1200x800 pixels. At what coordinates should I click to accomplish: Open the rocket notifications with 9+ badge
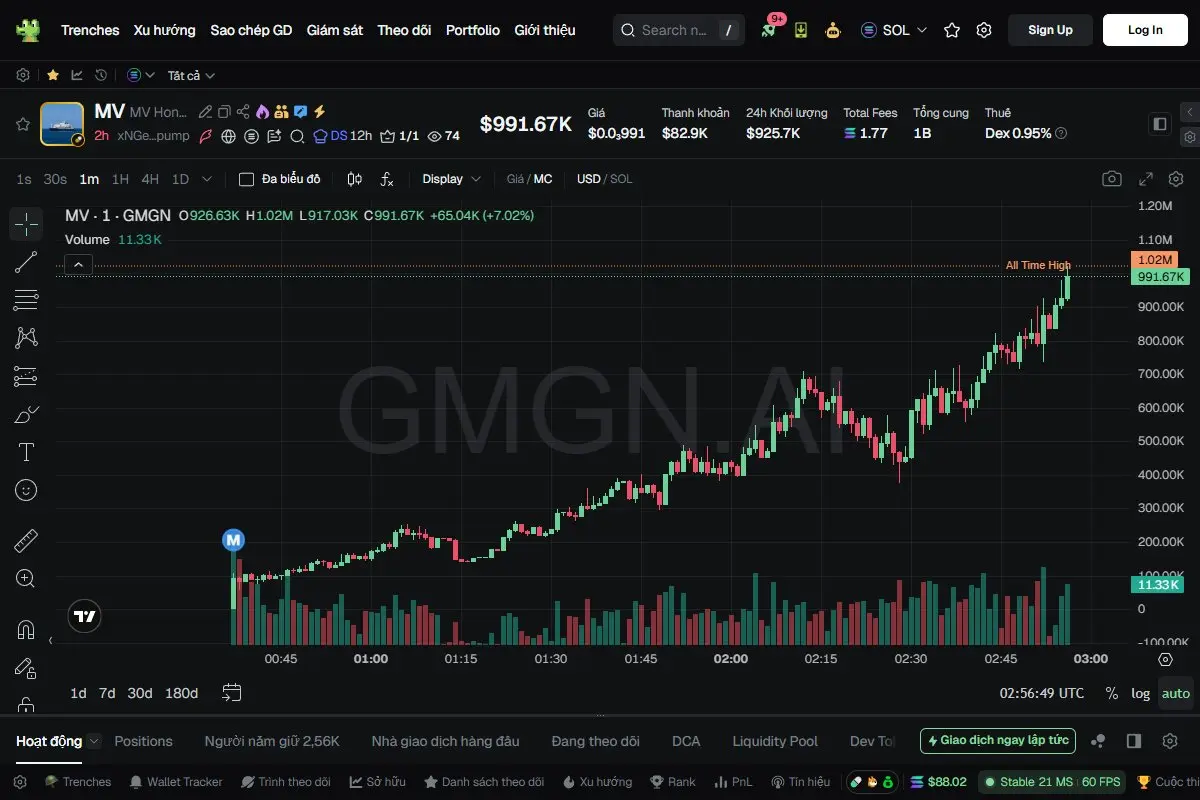(769, 29)
